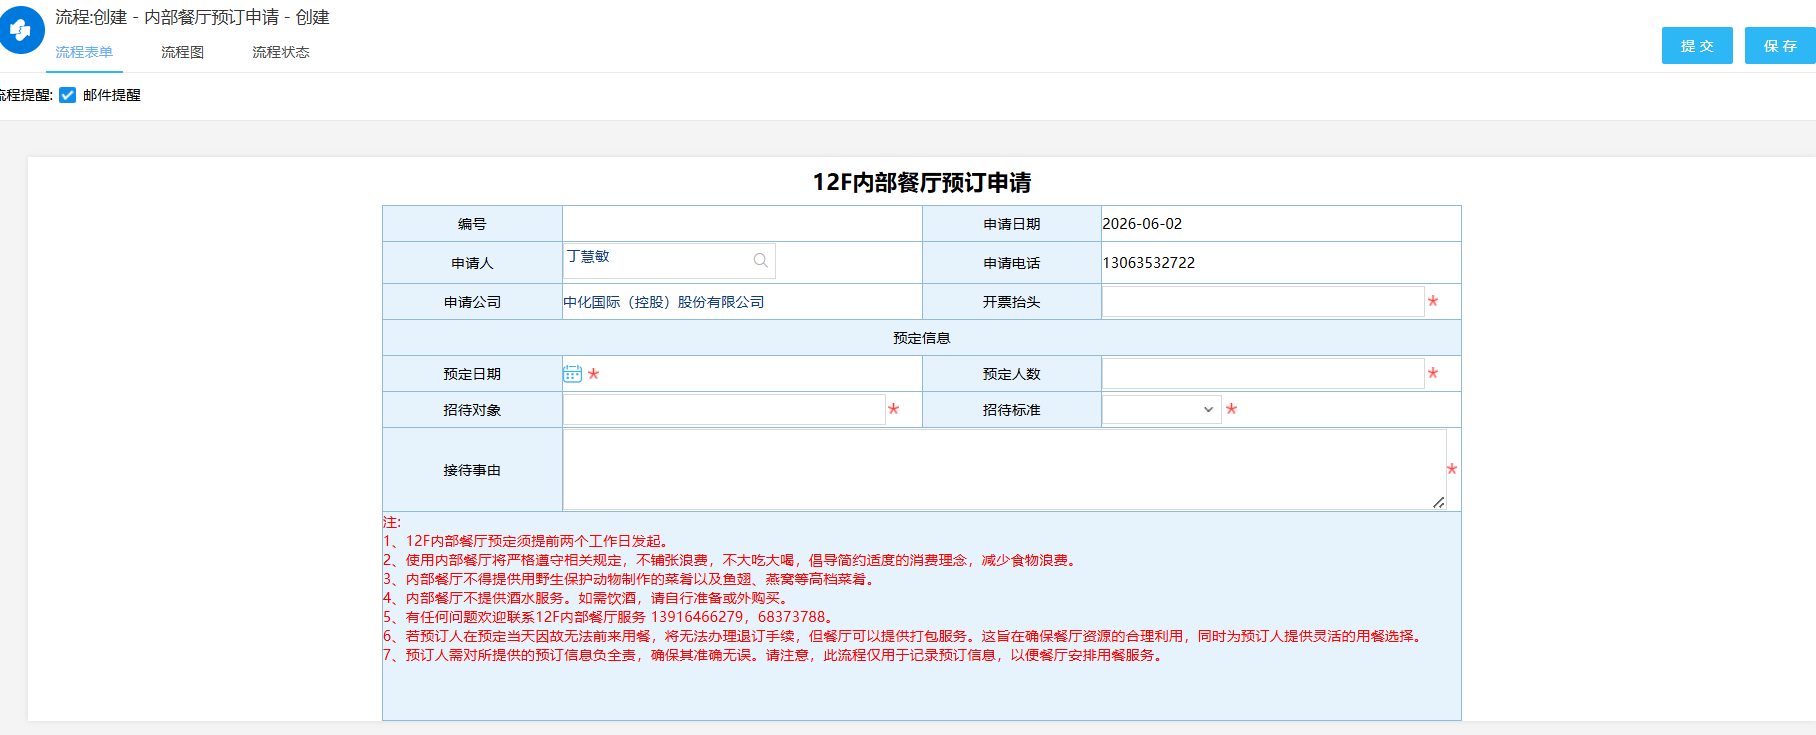The width and height of the screenshot is (1816, 735).
Task: Switch to the 流程表单 tab
Action: [84, 52]
